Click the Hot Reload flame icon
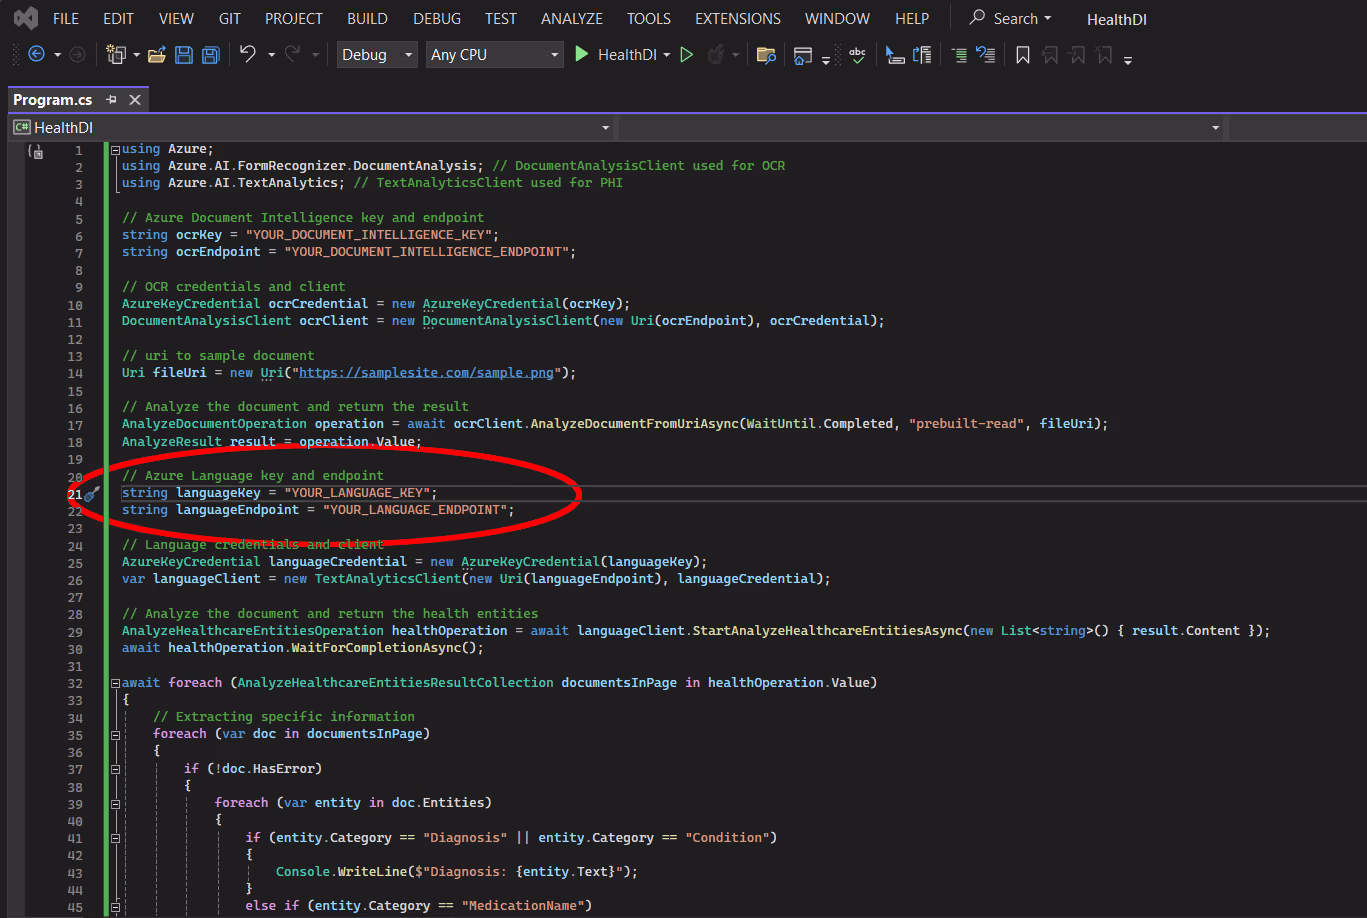1367x918 pixels. pos(715,55)
